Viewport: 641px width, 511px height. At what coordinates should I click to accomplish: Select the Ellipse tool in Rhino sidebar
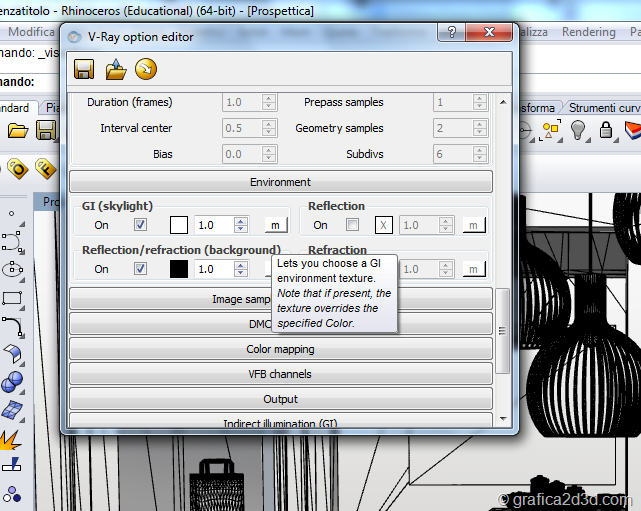pyautogui.click(x=12, y=269)
